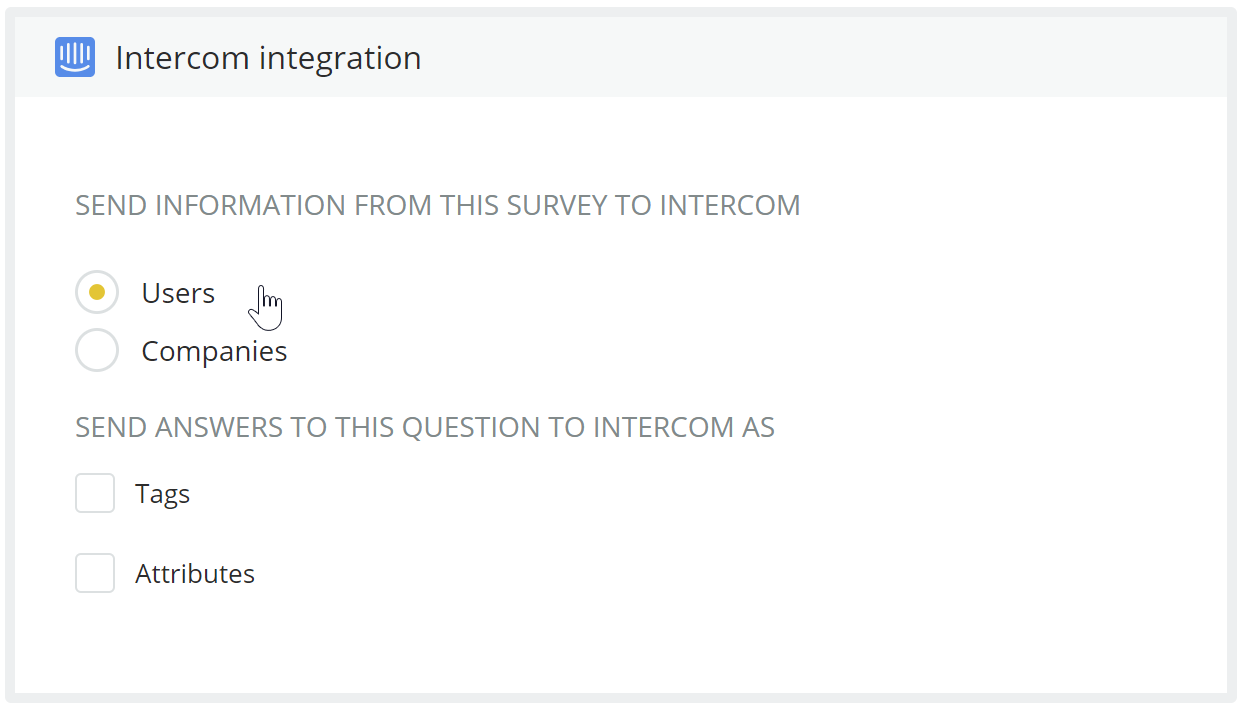Click the Tags label text

pos(163,494)
